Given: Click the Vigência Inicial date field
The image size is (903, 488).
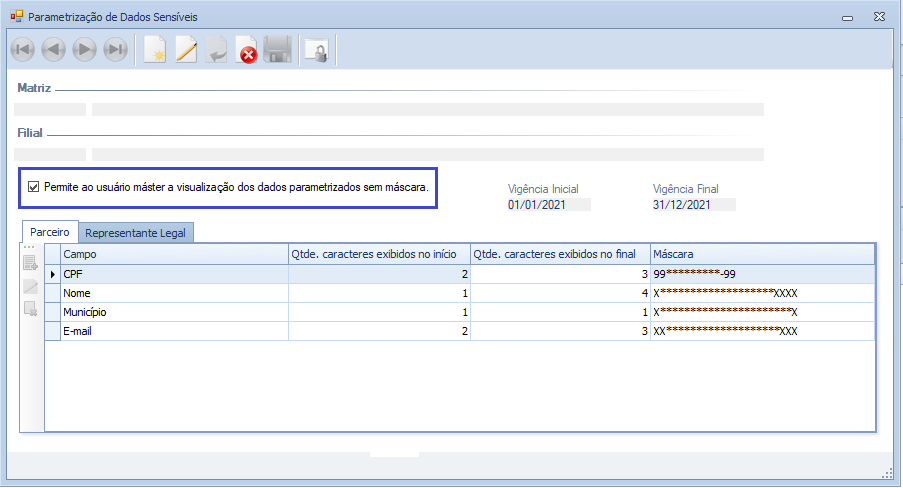Looking at the screenshot, I should coord(548,205).
